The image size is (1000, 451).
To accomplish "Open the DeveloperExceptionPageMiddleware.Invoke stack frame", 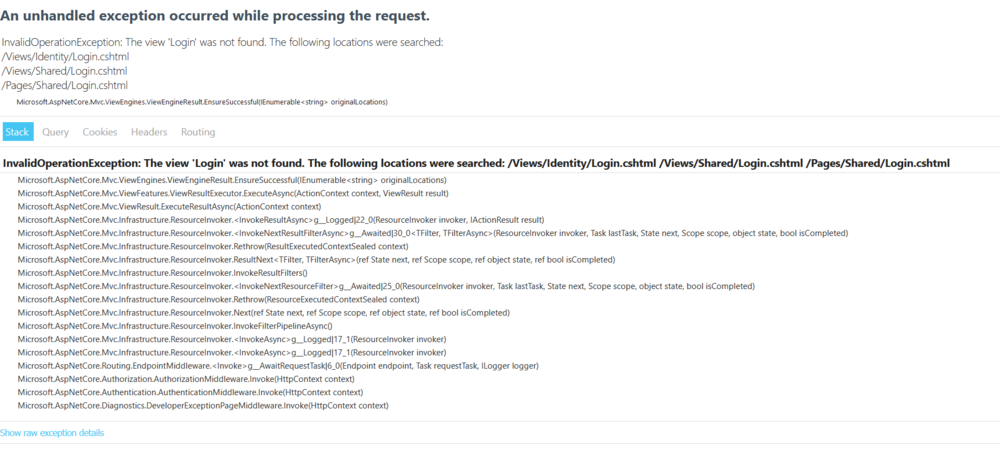I will 203,406.
